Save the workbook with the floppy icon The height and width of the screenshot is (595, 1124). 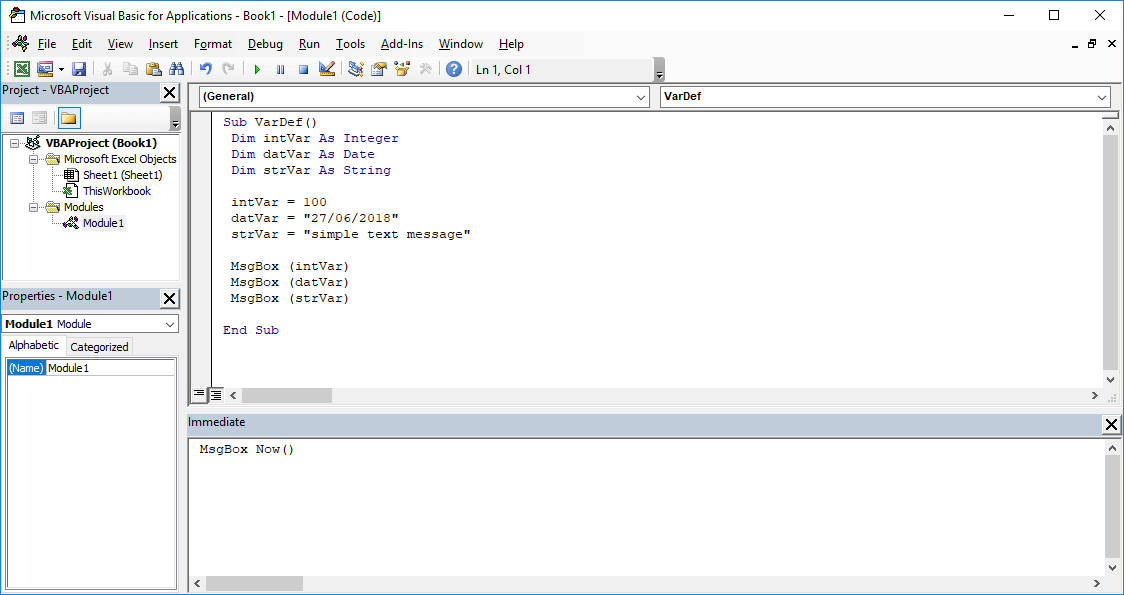[79, 69]
